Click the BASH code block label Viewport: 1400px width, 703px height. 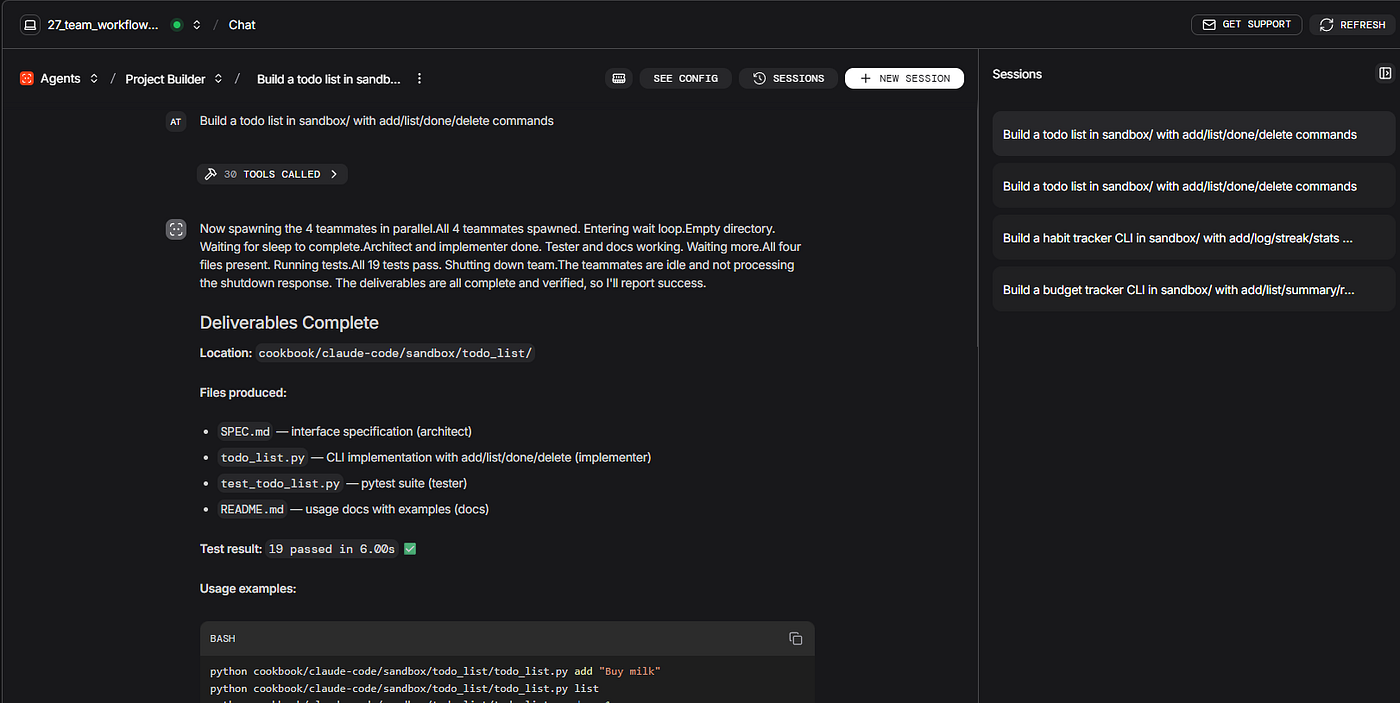click(223, 639)
